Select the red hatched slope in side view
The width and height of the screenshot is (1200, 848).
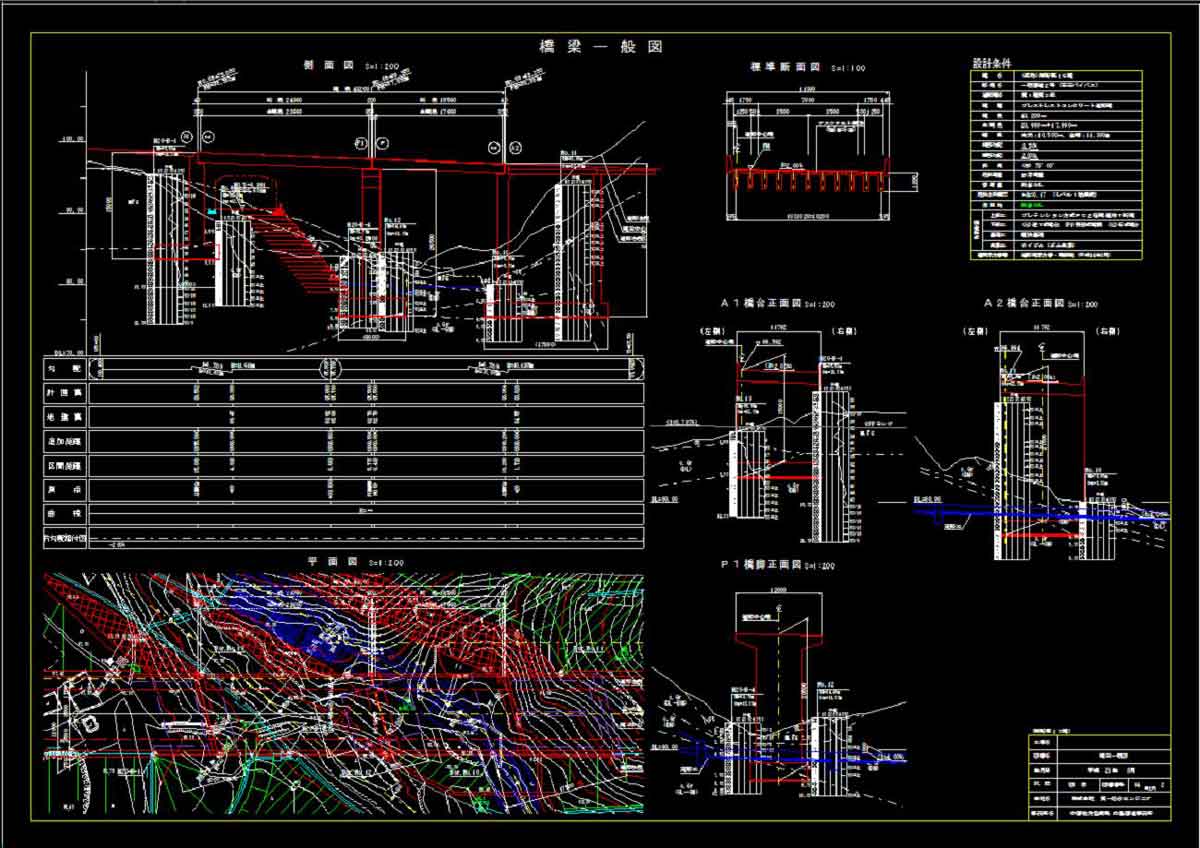[300, 243]
